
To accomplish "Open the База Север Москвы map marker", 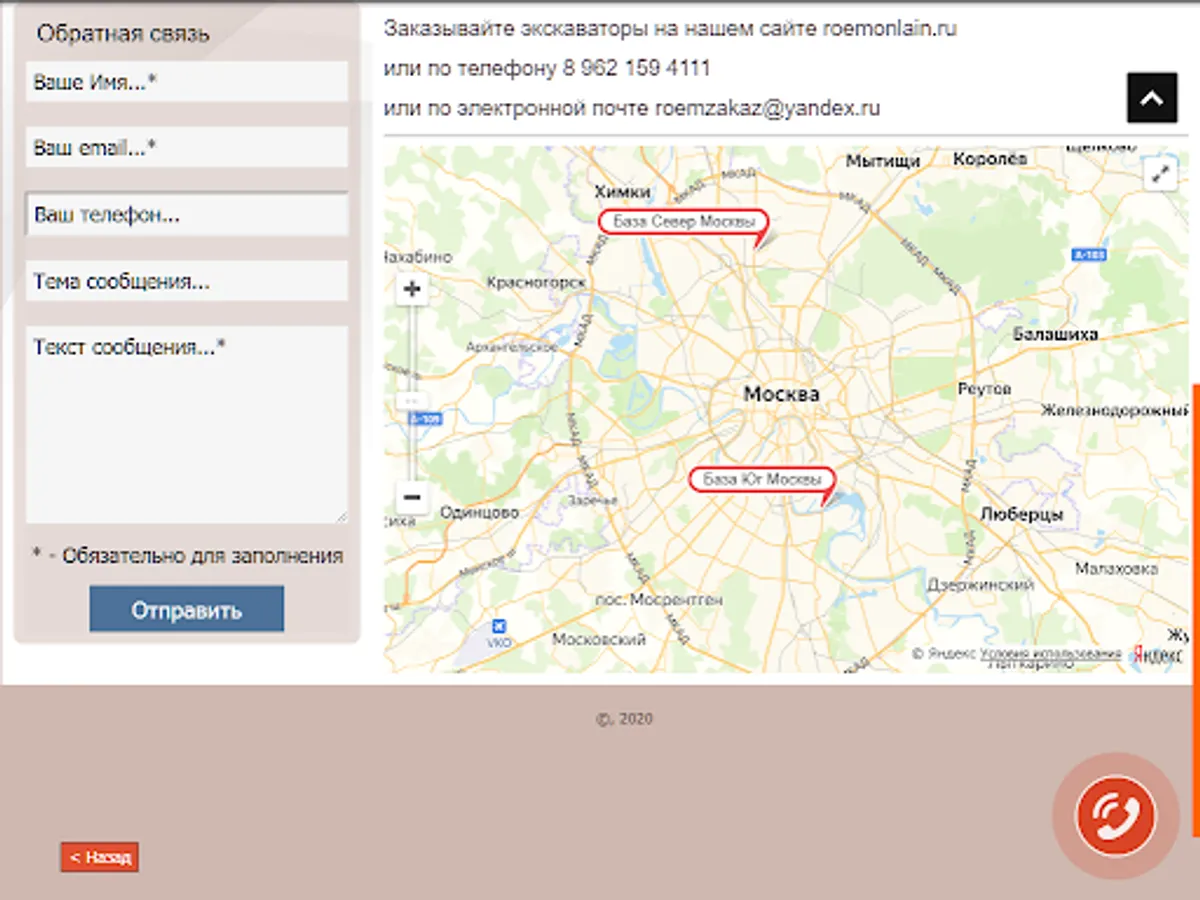I will (x=684, y=222).
